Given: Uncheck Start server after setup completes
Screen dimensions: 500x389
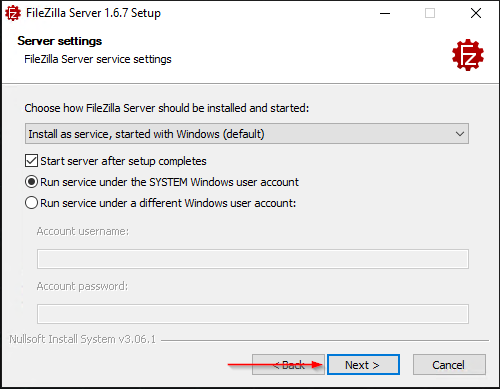Looking at the screenshot, I should pyautogui.click(x=31, y=161).
